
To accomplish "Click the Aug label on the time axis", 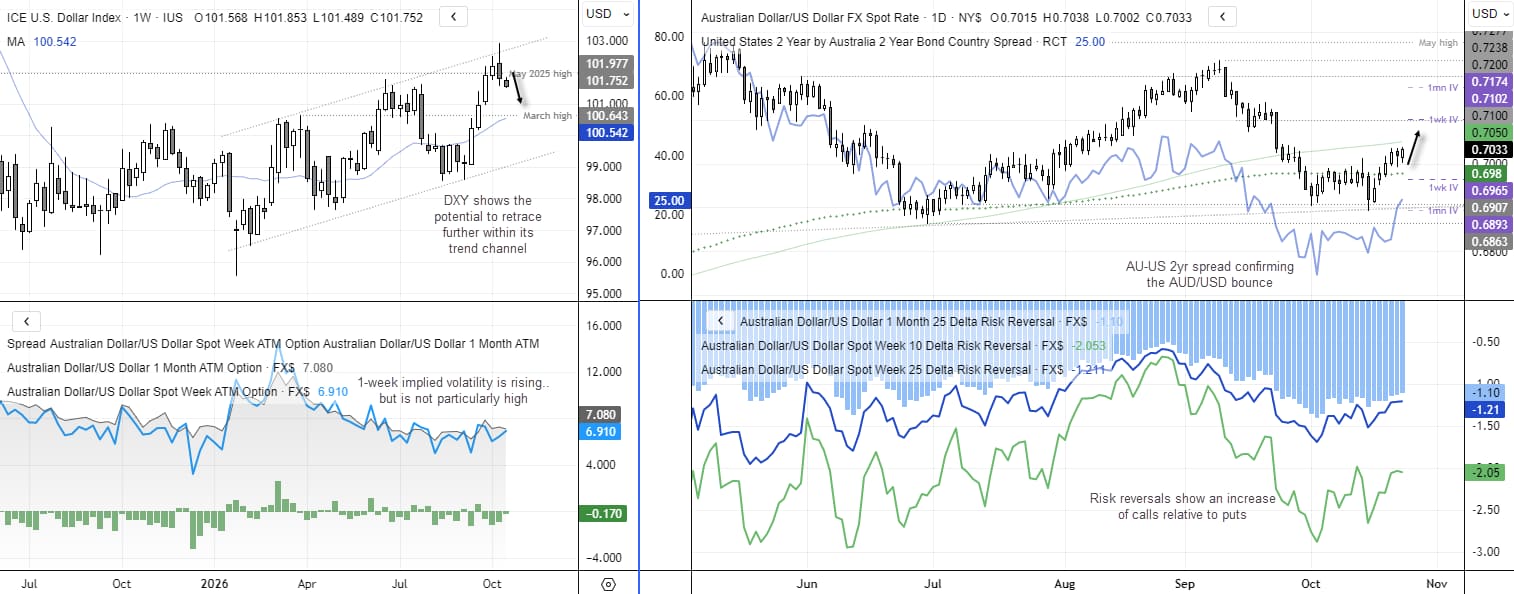I will [x=1065, y=583].
